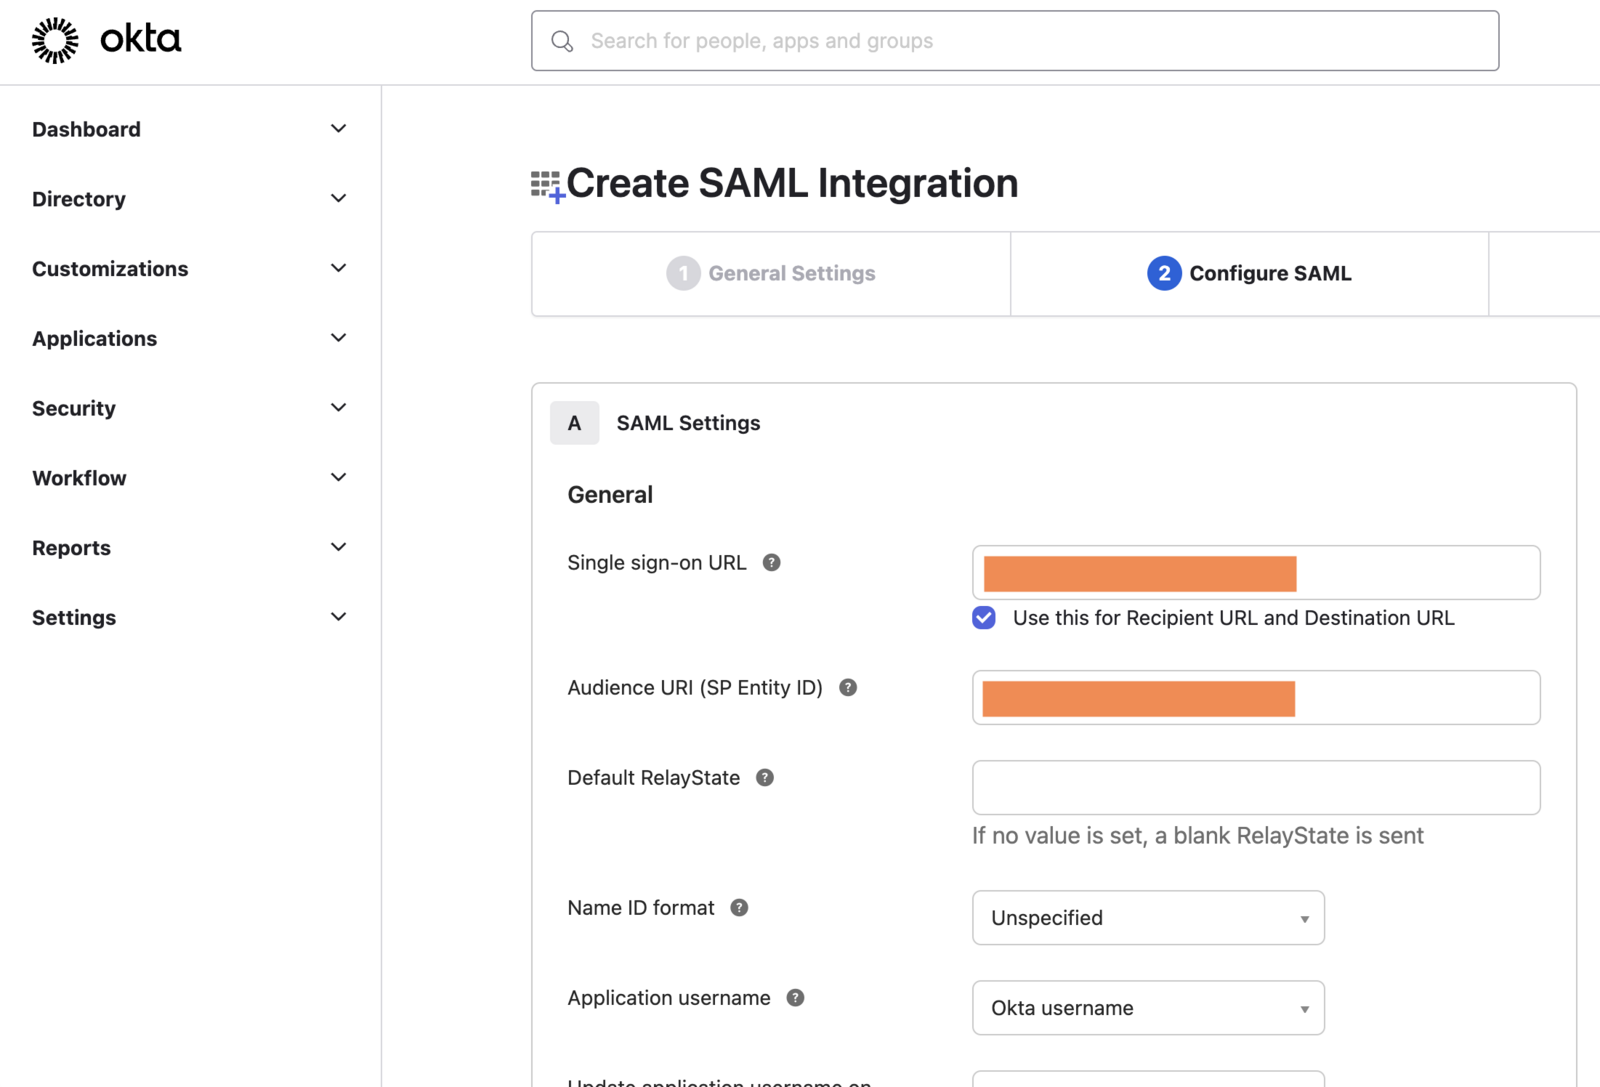The height and width of the screenshot is (1087, 1600).
Task: Focus the people, apps and groups search box
Action: [1015, 41]
